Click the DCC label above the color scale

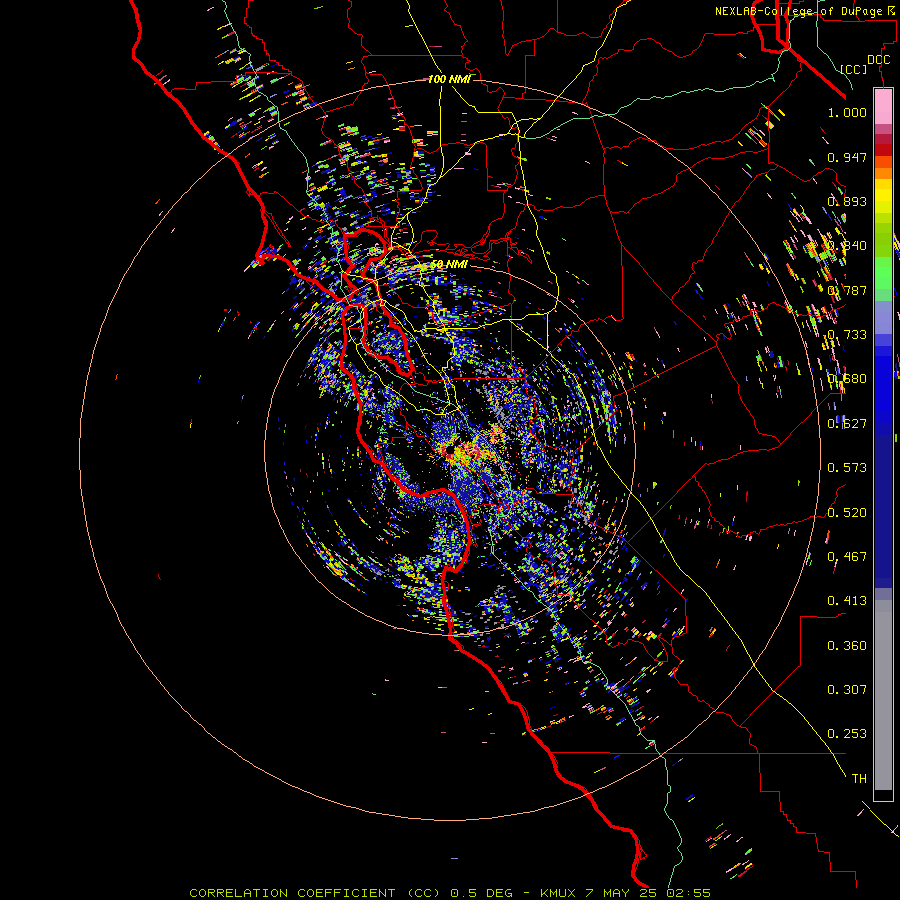[879, 60]
